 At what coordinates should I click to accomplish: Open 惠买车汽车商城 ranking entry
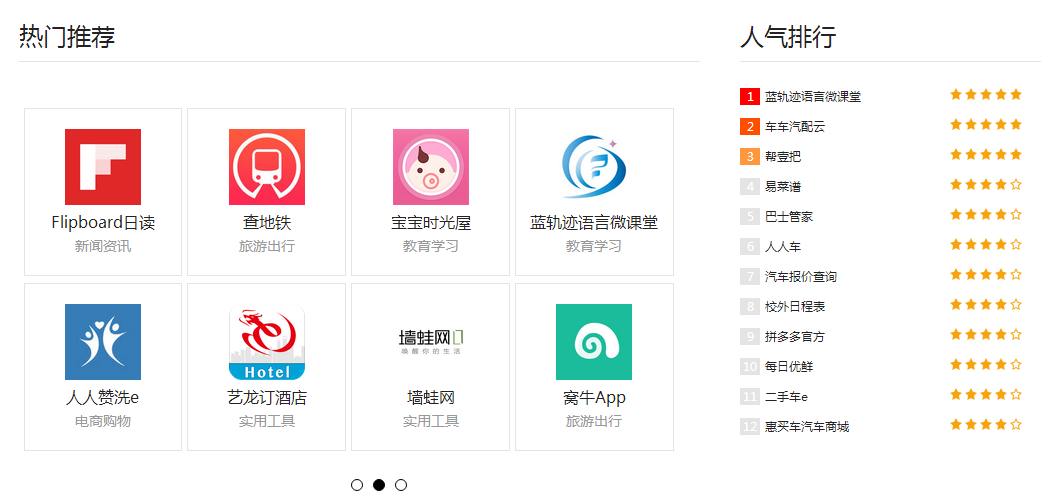[807, 427]
